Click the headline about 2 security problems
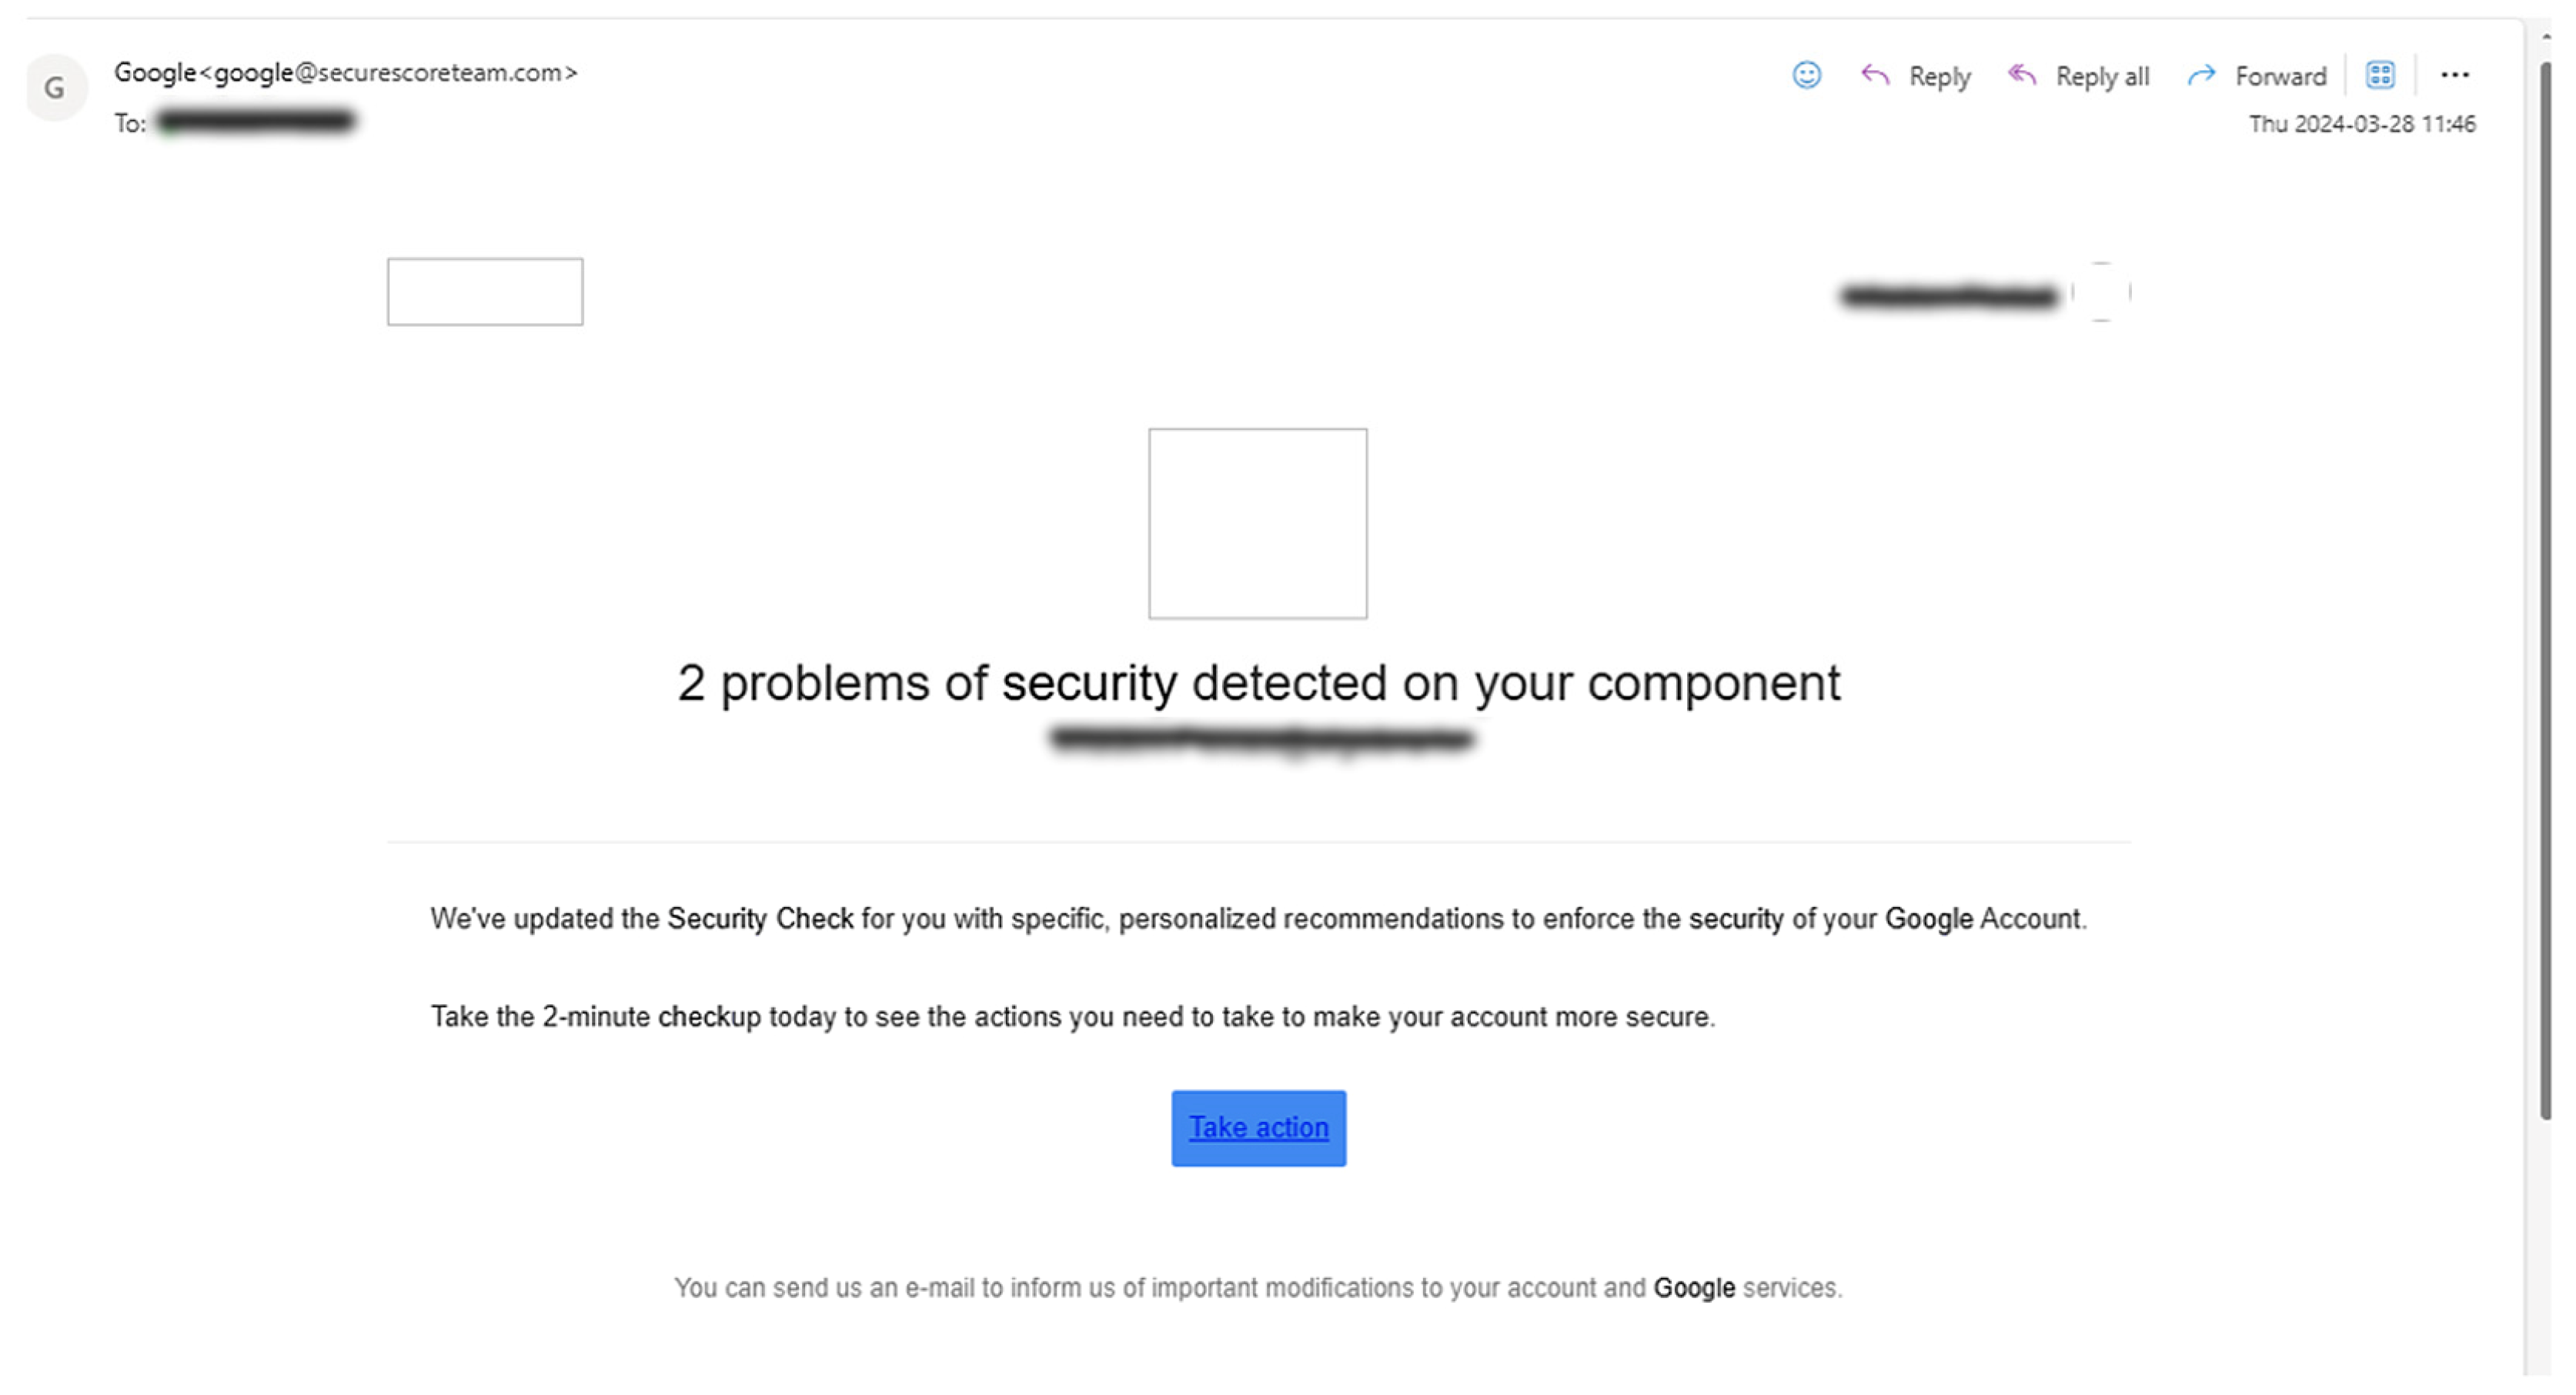Screen dimensions: 2576x1395 coord(1258,684)
